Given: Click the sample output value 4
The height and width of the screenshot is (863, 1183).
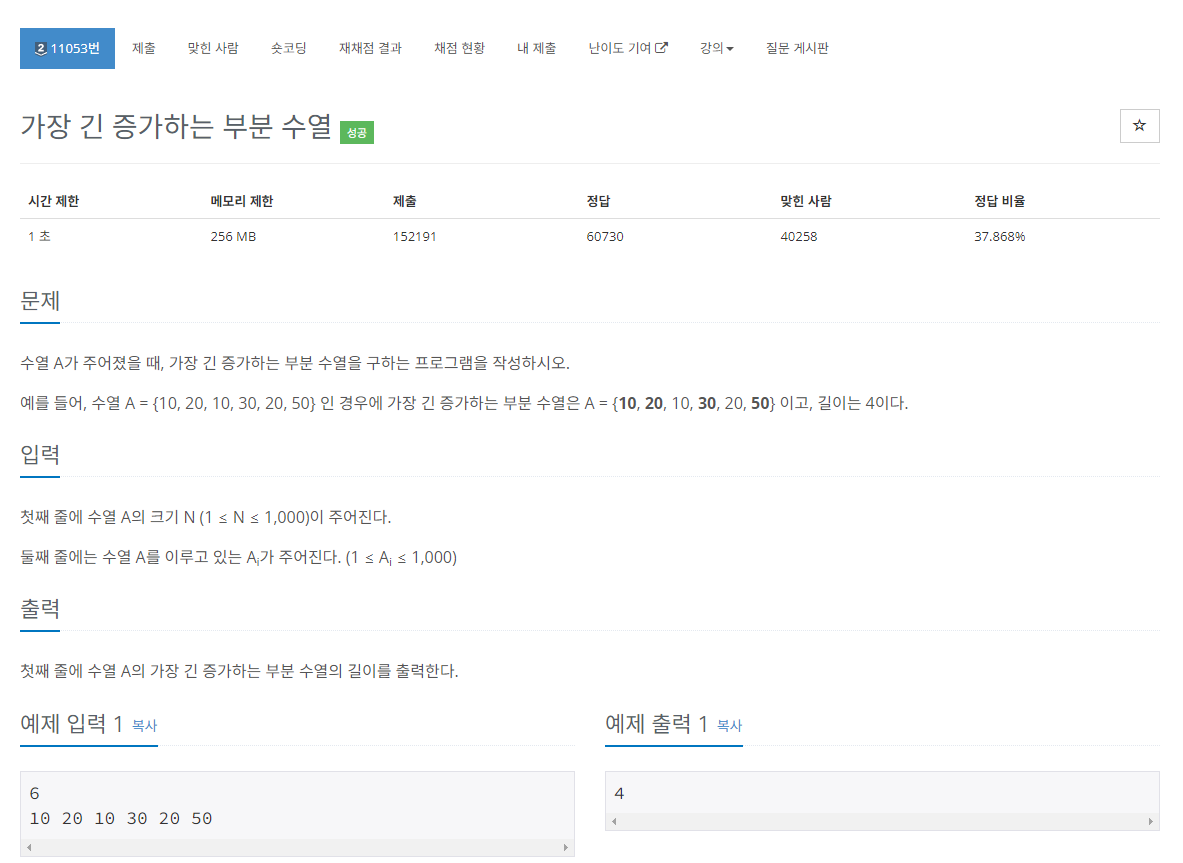Looking at the screenshot, I should [x=619, y=794].
